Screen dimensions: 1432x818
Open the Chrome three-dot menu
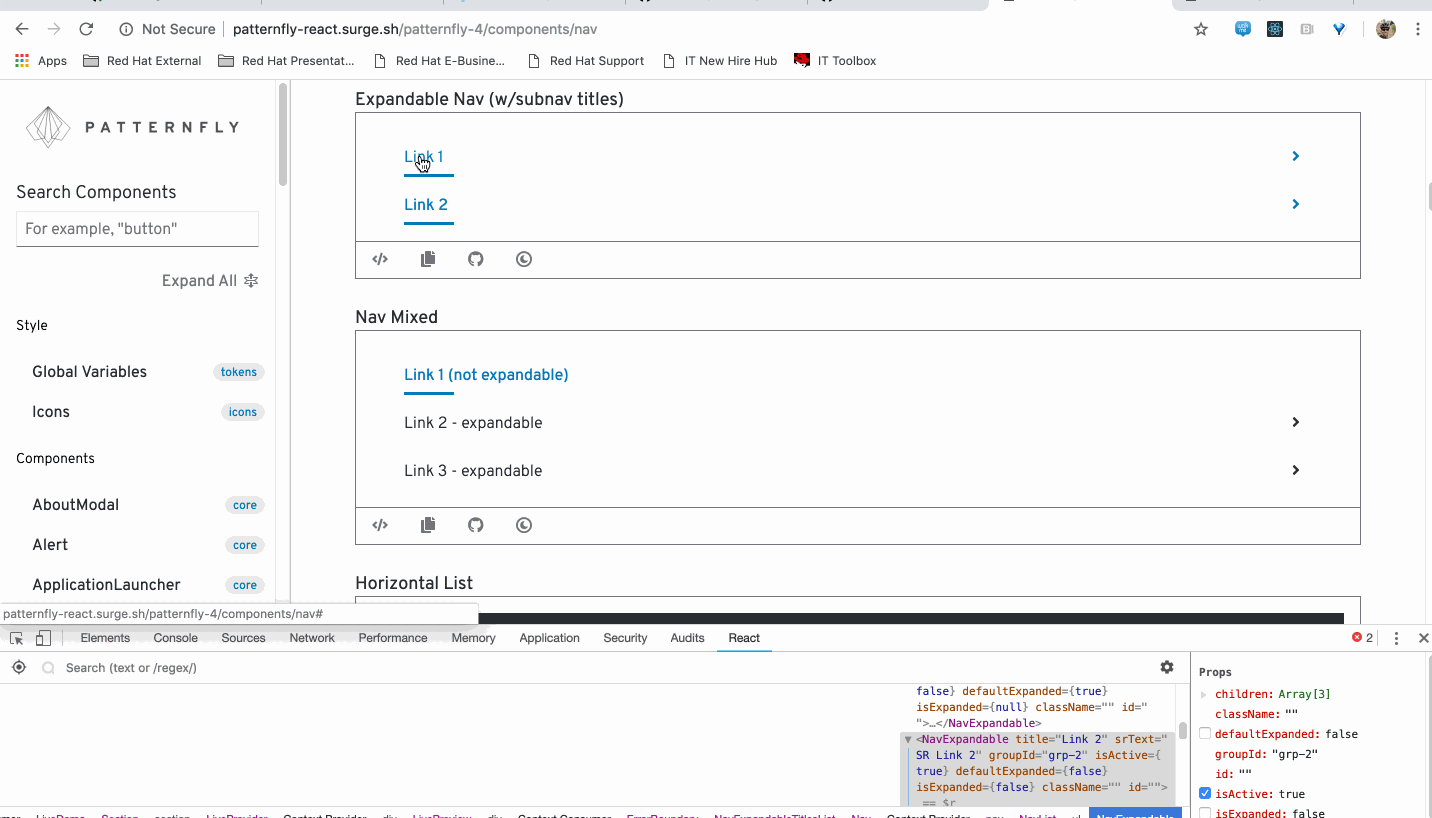(1418, 29)
